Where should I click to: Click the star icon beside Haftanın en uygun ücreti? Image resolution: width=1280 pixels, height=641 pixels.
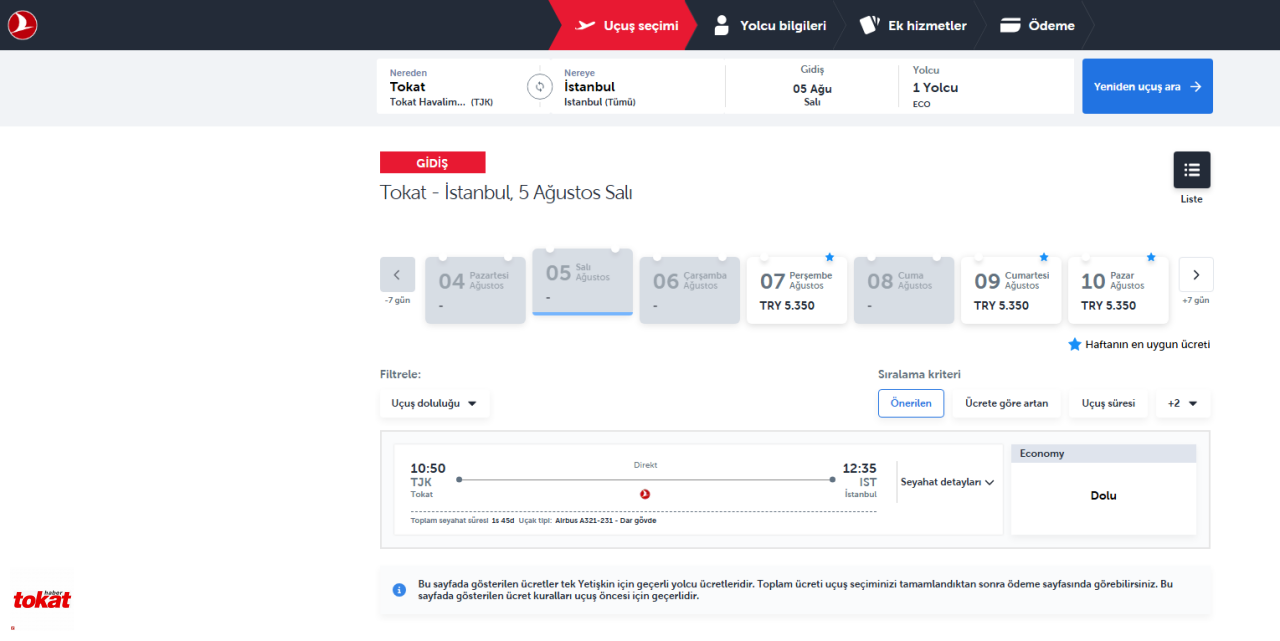1075,344
